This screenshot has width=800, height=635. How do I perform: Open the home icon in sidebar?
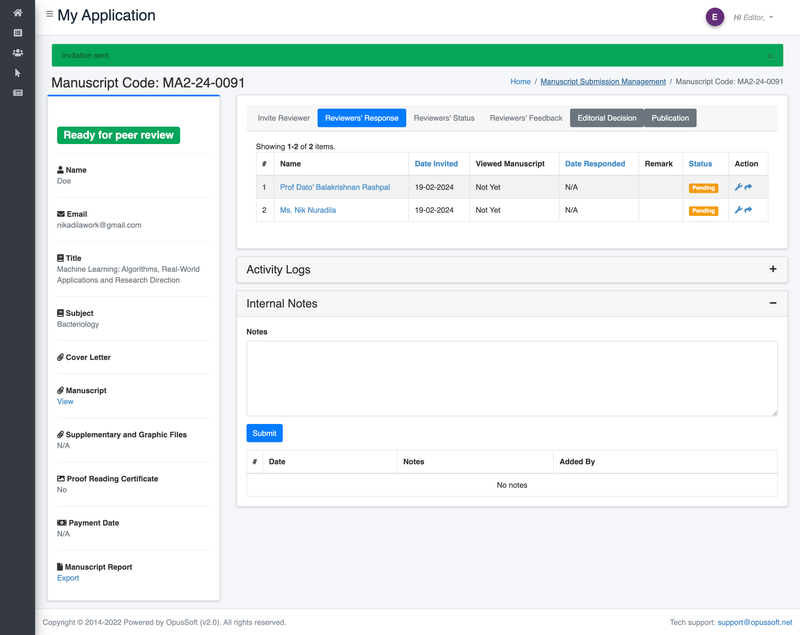click(x=17, y=13)
